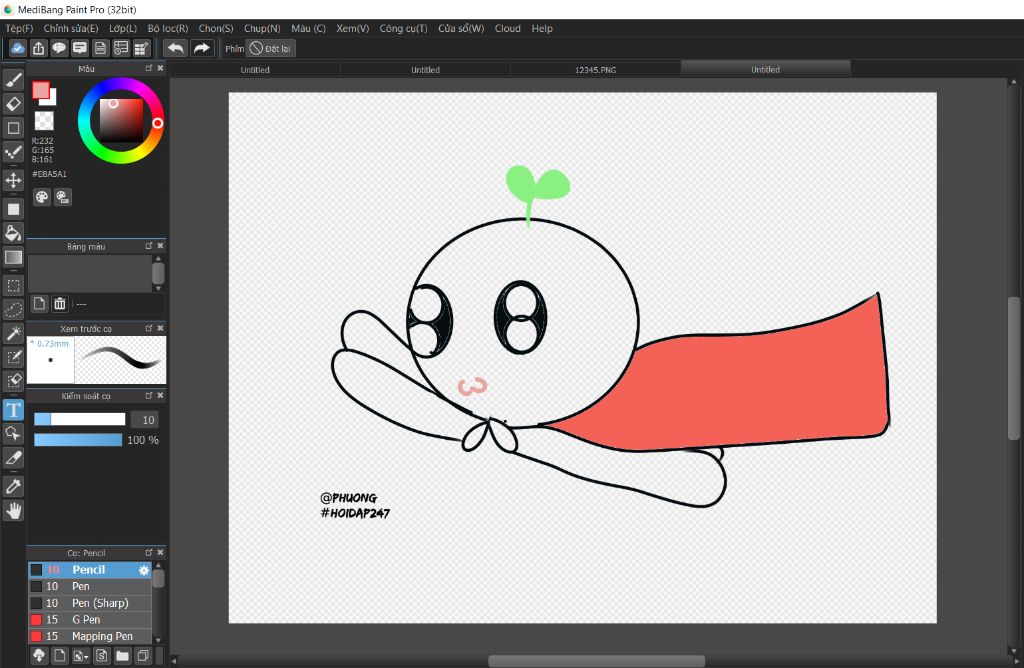Image resolution: width=1024 pixels, height=668 pixels.
Task: Select the Shape rectangle tool
Action: tap(13, 128)
